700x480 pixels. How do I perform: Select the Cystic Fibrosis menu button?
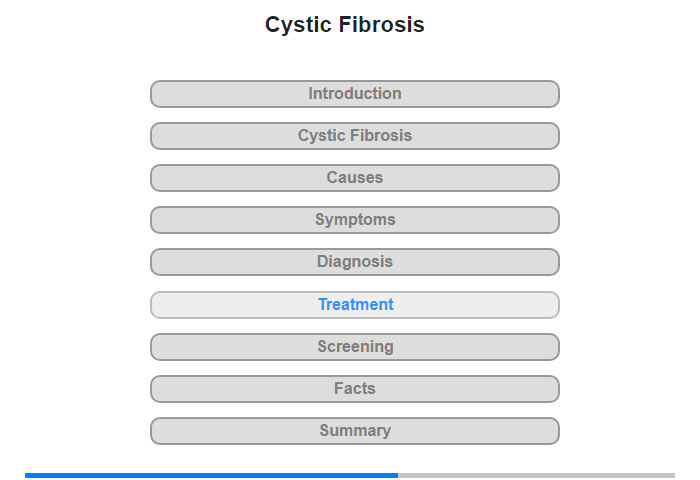pos(355,136)
